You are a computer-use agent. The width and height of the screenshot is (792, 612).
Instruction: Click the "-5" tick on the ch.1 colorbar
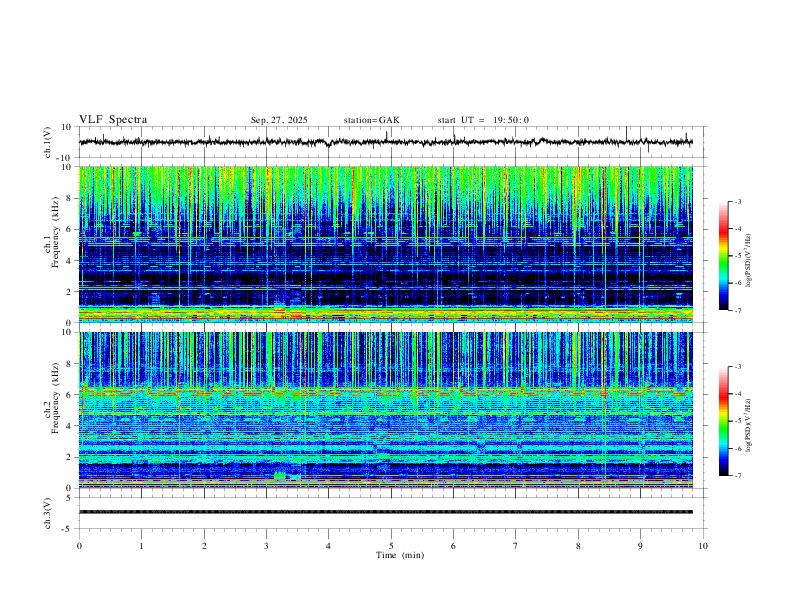(x=738, y=256)
